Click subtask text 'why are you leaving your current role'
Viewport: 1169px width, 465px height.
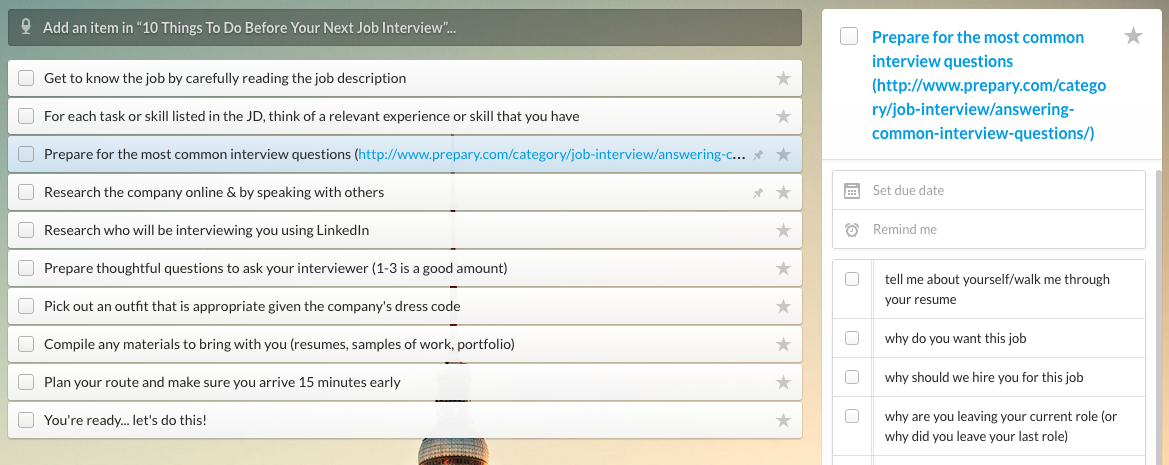(1001, 426)
